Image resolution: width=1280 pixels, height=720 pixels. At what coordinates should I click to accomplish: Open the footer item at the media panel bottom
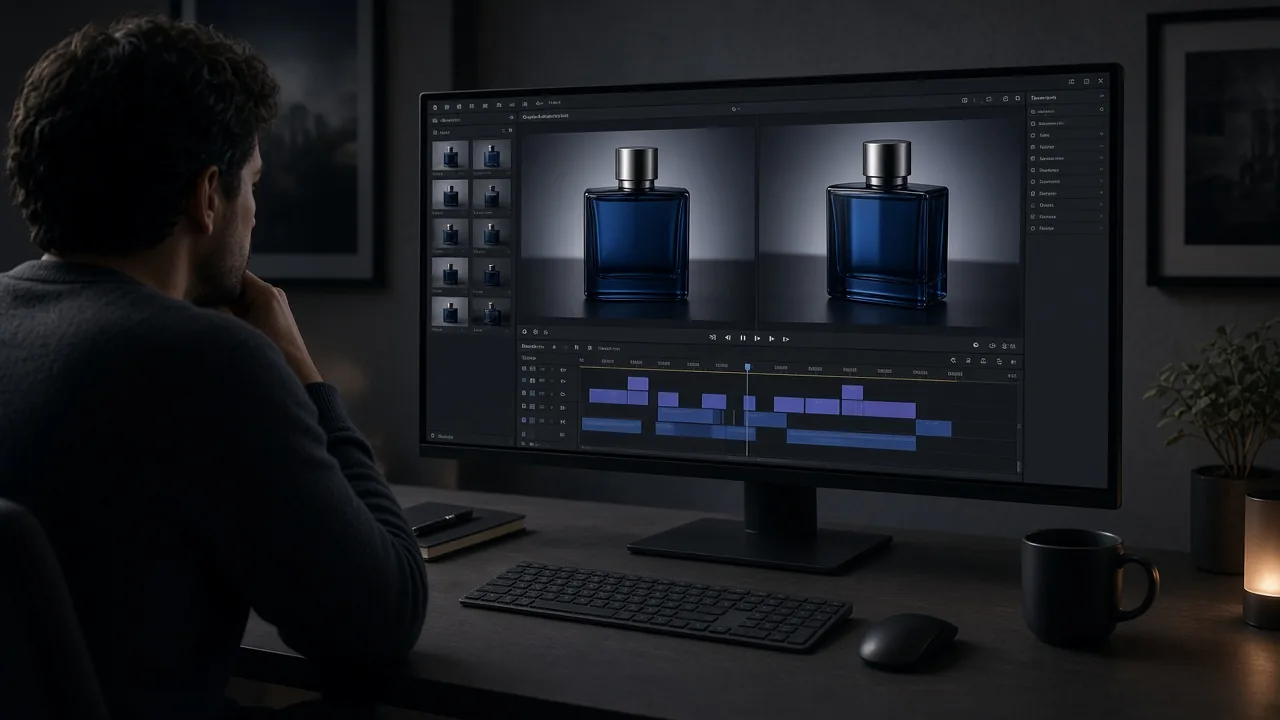coord(442,436)
